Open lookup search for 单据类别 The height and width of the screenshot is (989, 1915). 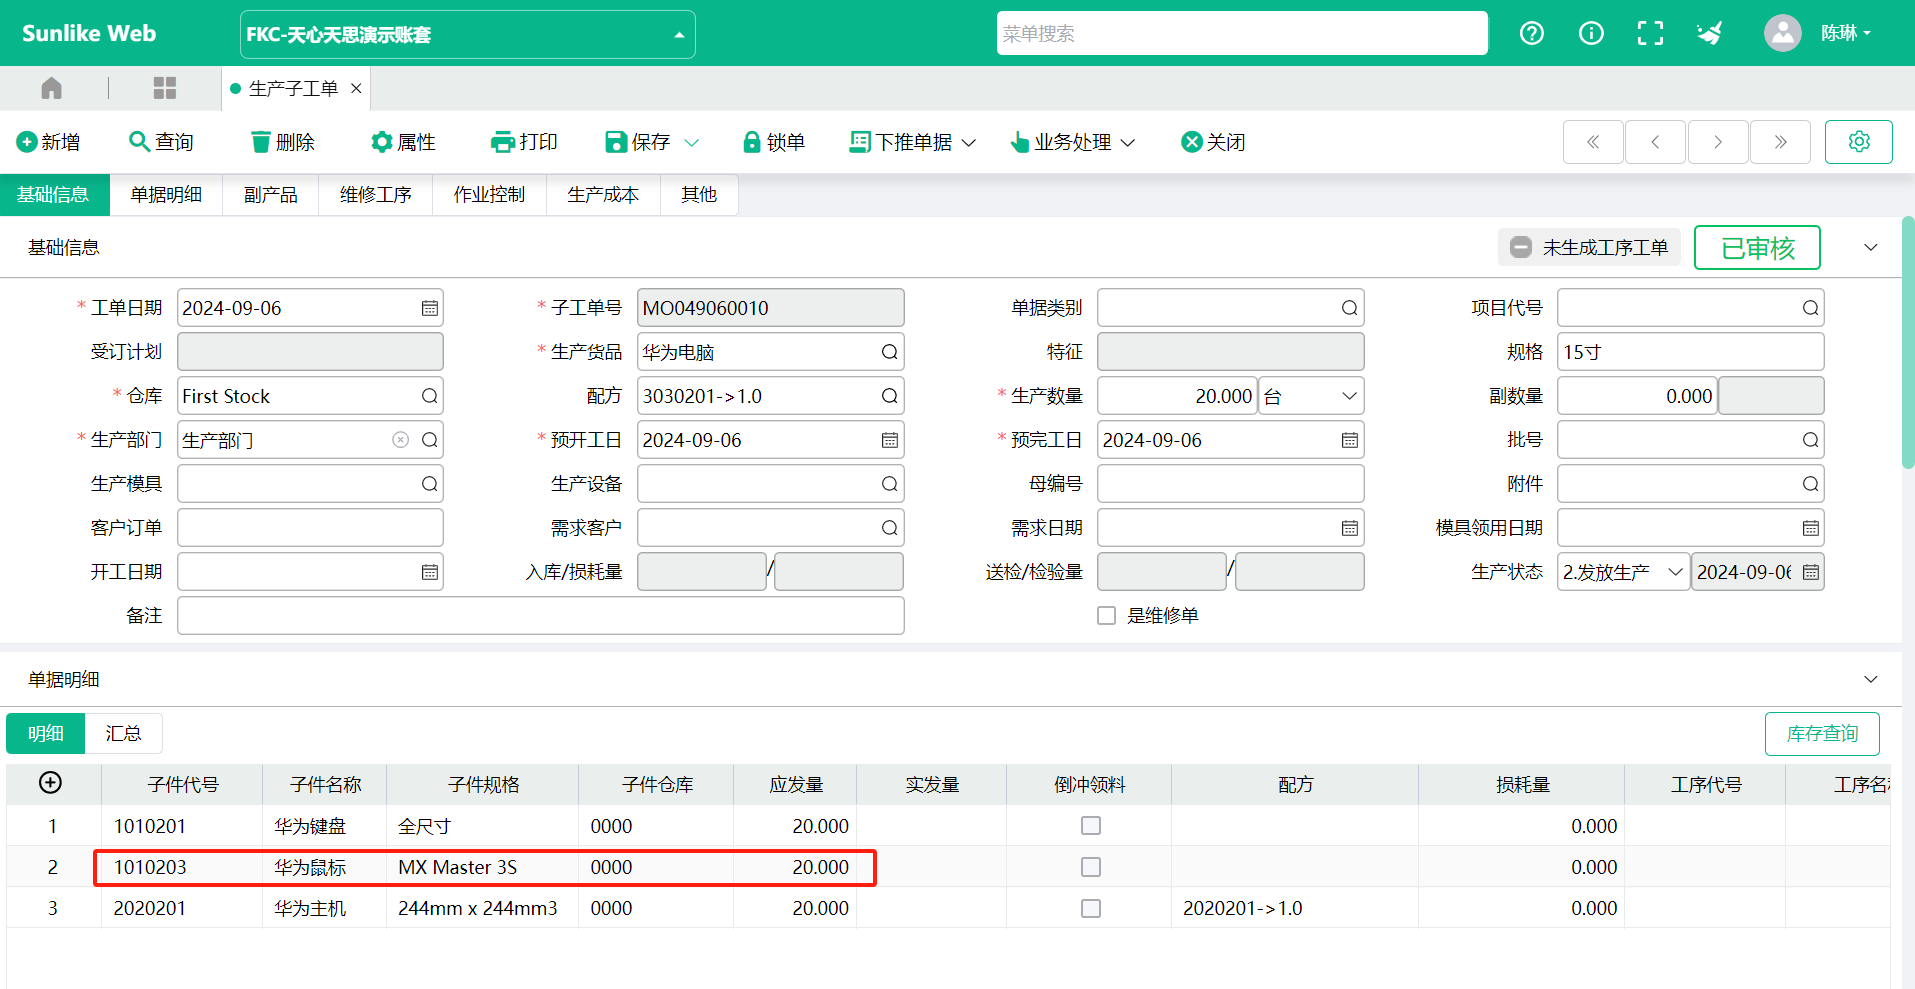click(1350, 308)
